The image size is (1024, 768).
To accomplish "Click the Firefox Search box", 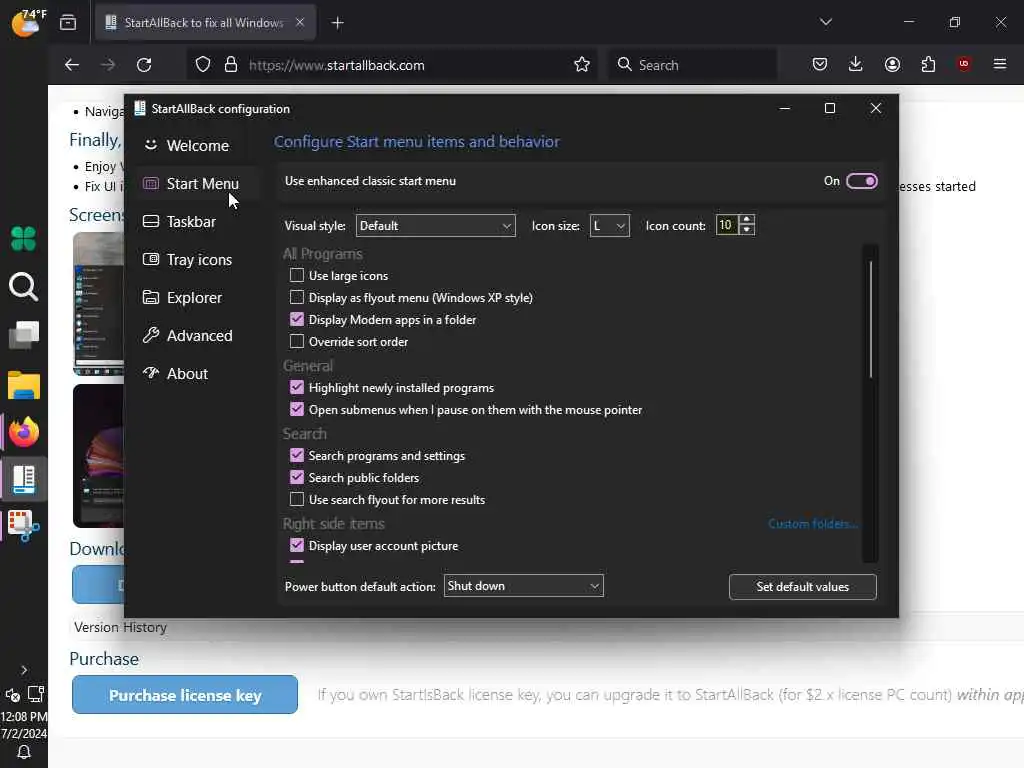I will (693, 65).
